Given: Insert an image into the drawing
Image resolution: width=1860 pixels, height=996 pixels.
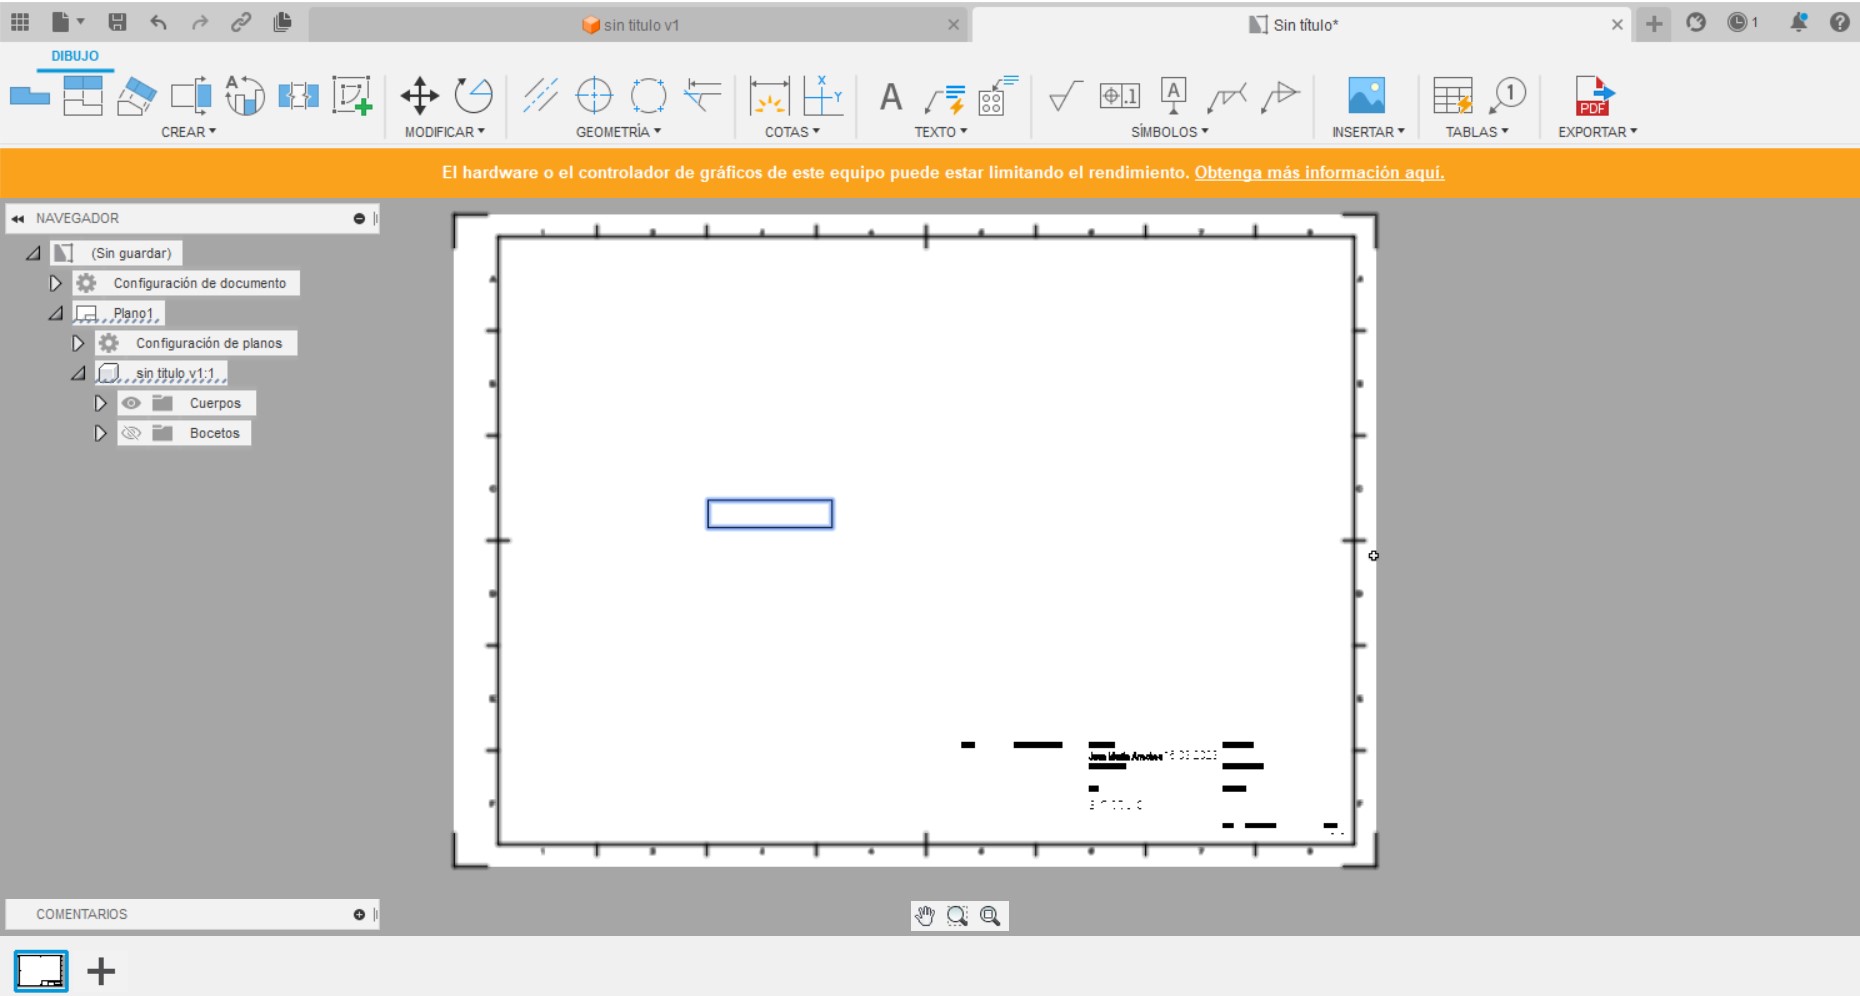Looking at the screenshot, I should [x=1367, y=95].
